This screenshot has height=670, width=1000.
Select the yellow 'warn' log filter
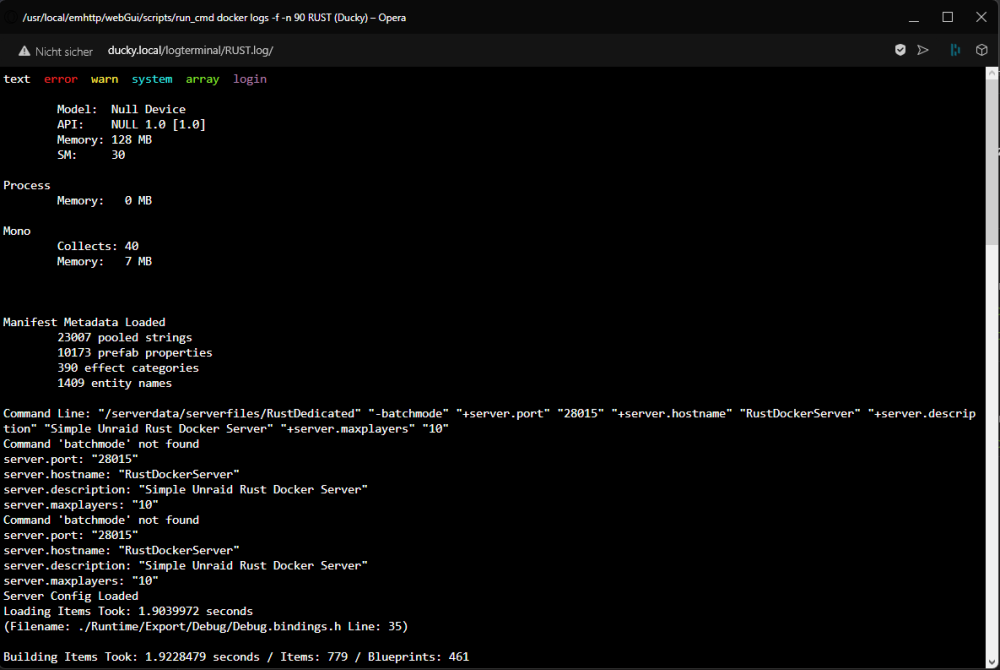[105, 79]
